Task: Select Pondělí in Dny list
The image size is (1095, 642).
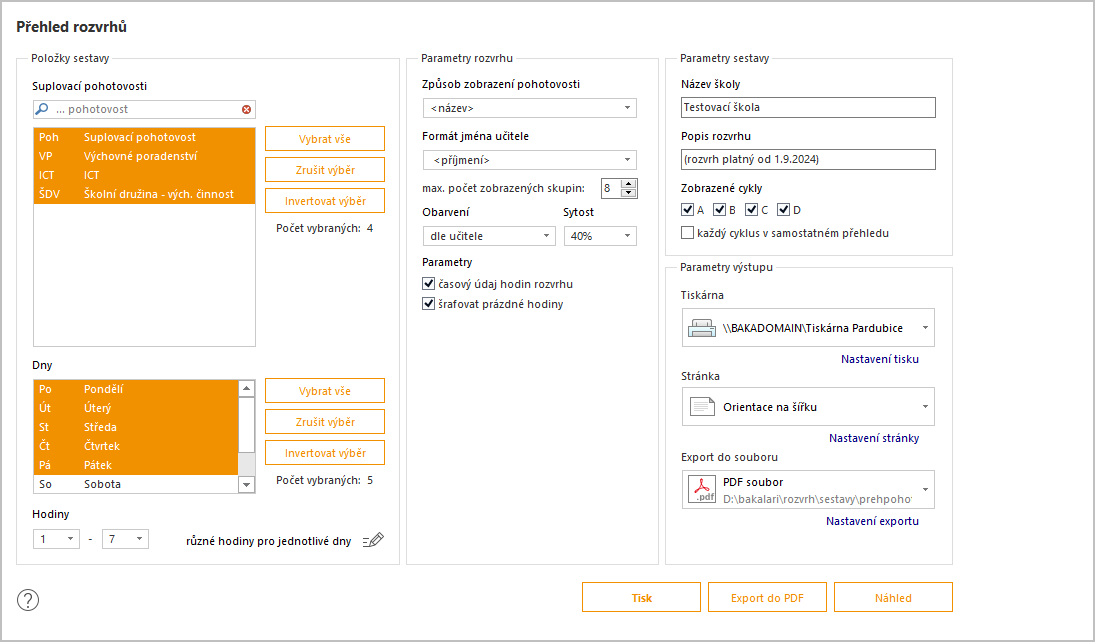Action: click(x=136, y=389)
